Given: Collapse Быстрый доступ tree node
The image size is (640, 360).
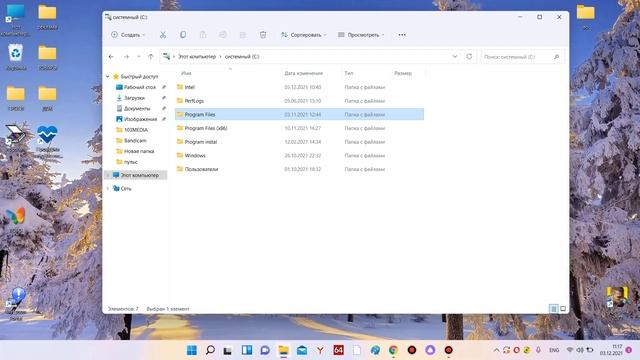Looking at the screenshot, I should 108,76.
